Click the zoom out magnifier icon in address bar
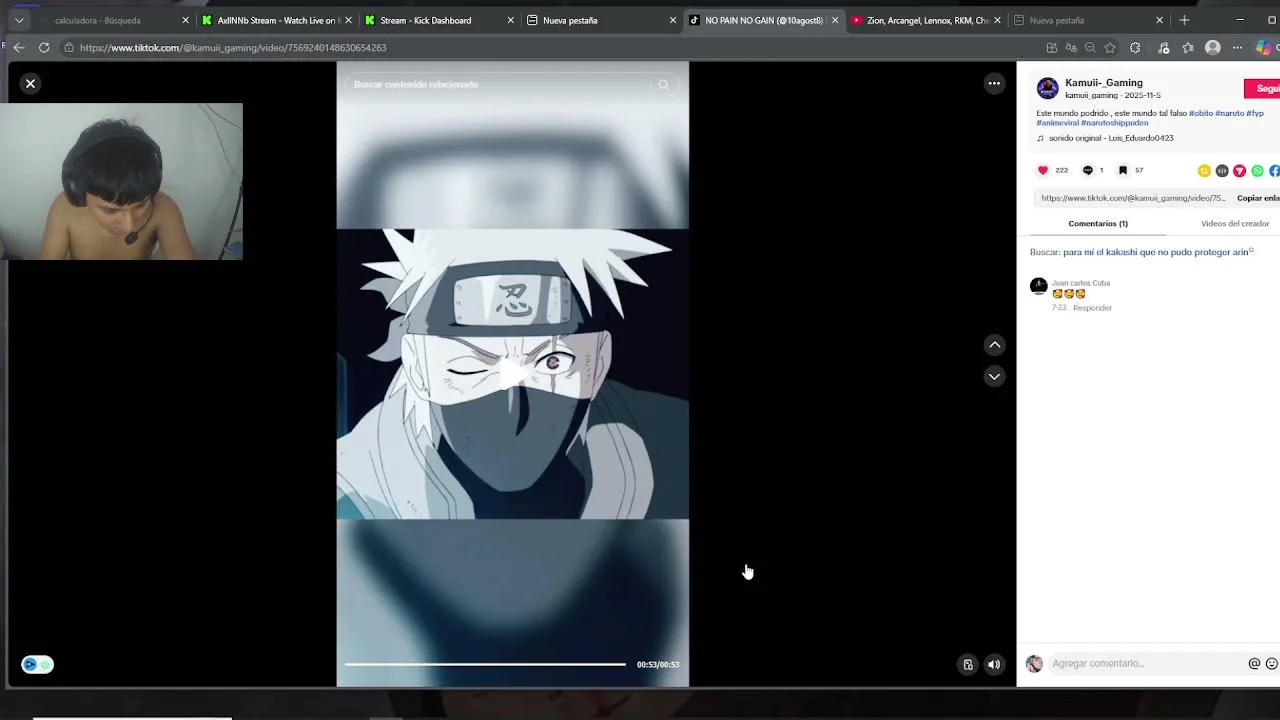This screenshot has height=720, width=1280. tap(1090, 48)
